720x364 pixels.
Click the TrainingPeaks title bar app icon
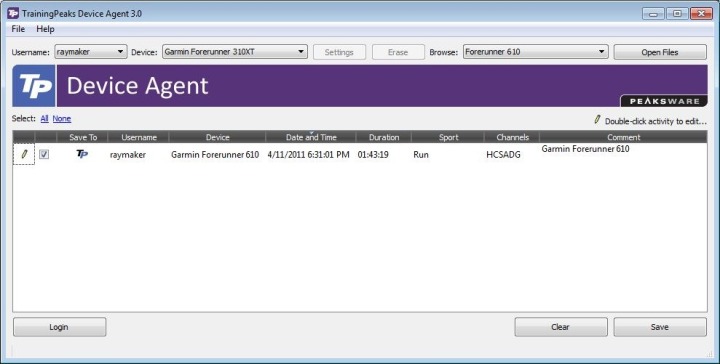click(x=13, y=13)
